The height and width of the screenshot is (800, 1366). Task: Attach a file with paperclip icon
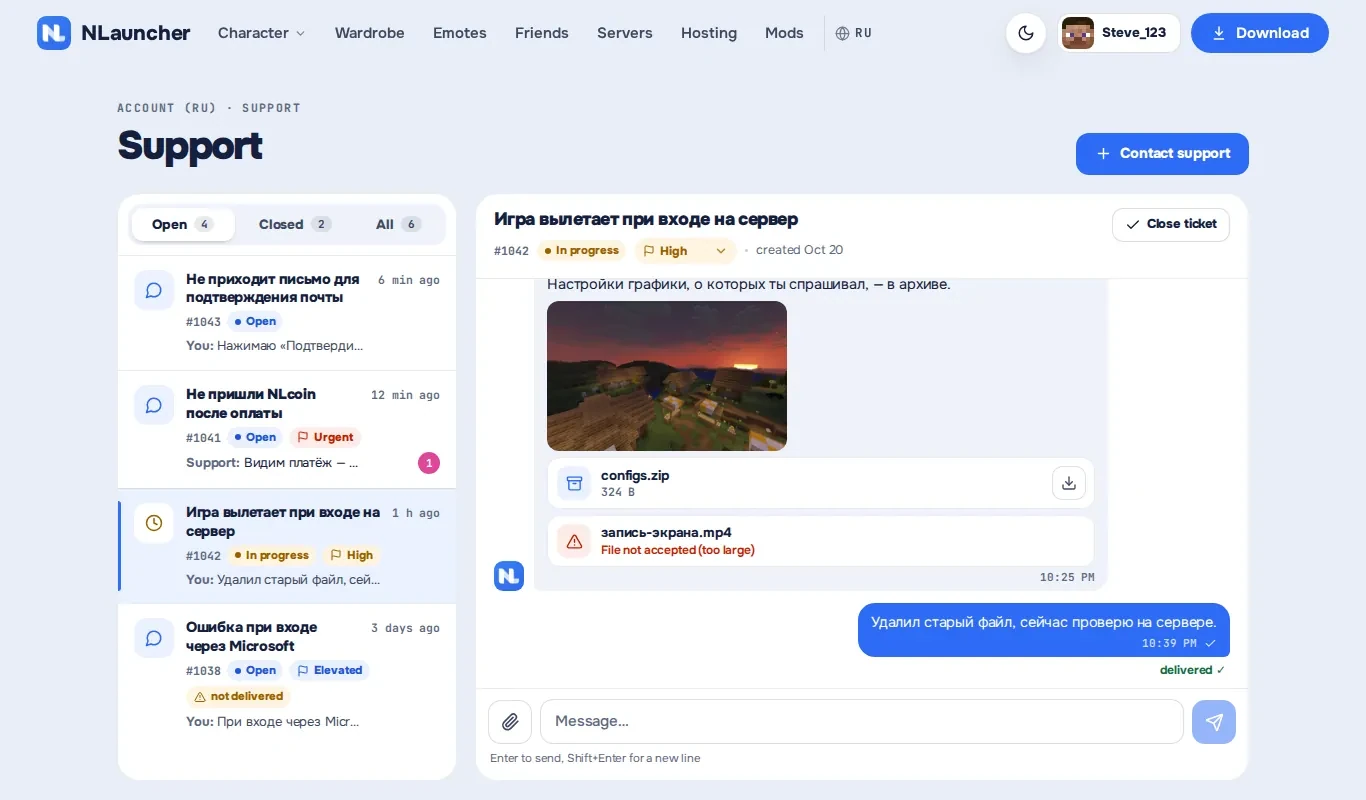[x=510, y=721]
